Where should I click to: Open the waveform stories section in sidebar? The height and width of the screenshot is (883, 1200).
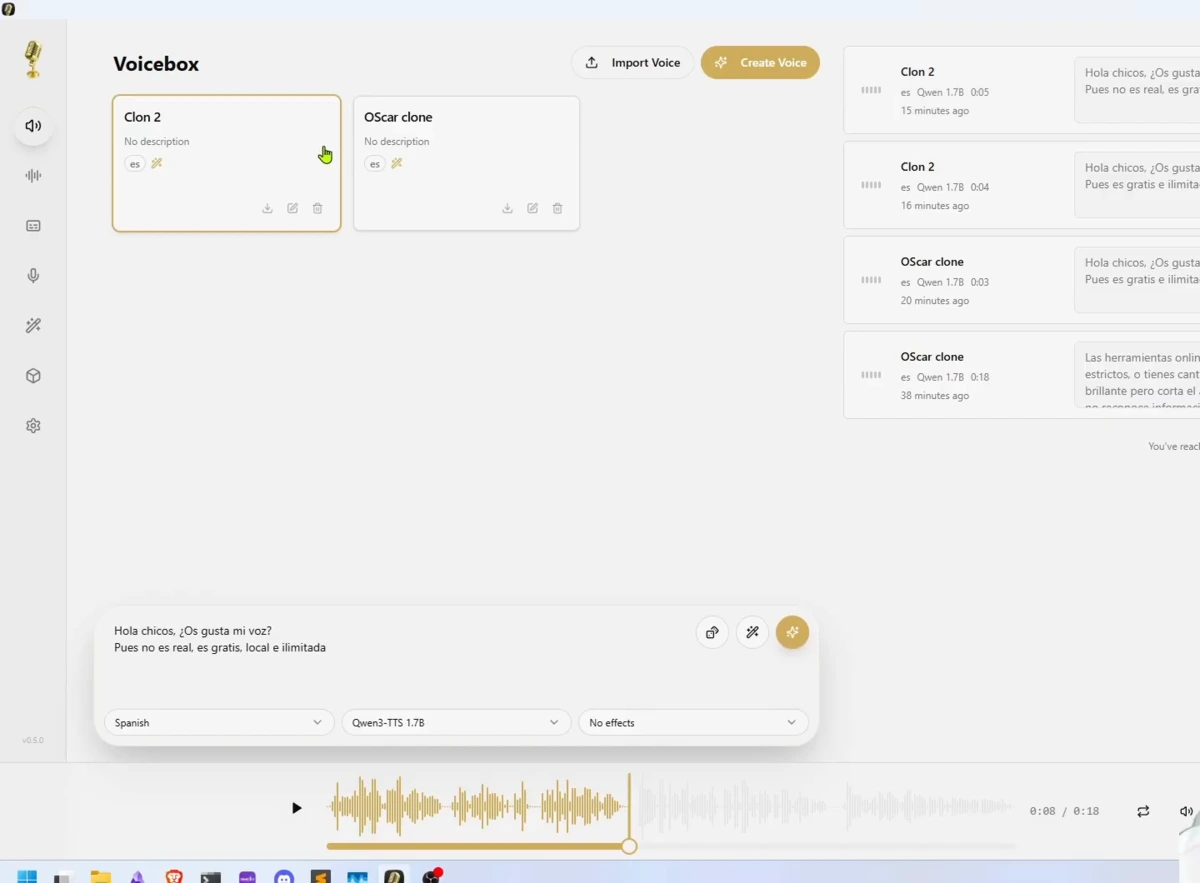[x=33, y=176]
